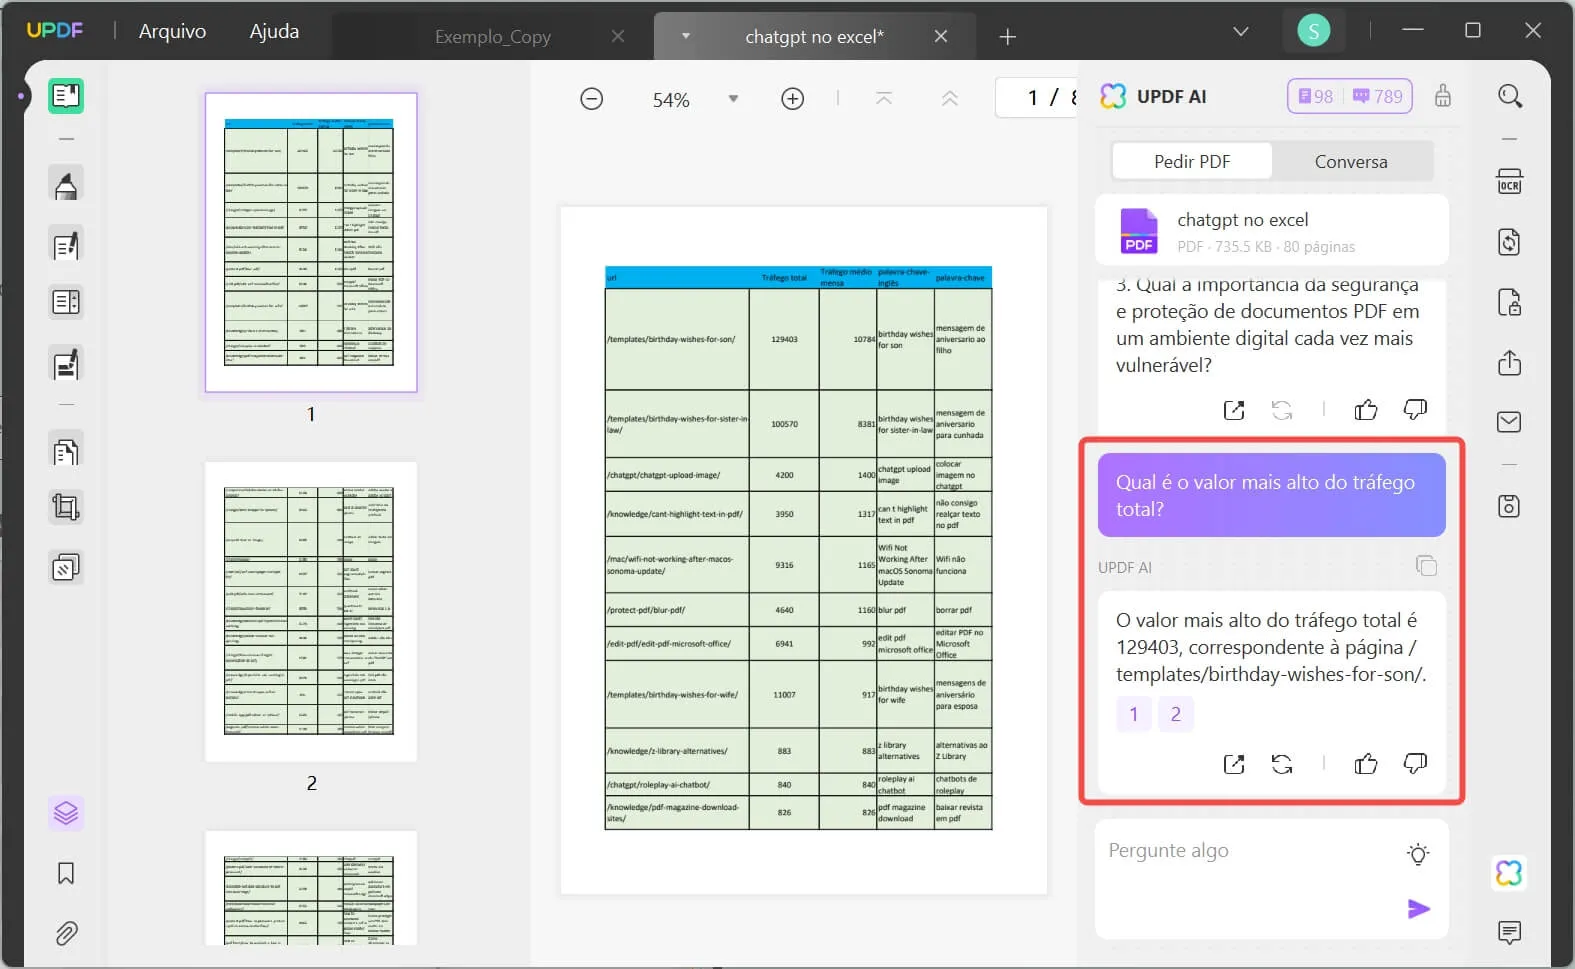The height and width of the screenshot is (969, 1575).
Task: Dislike the 129403 traffic answer
Action: tap(1415, 764)
